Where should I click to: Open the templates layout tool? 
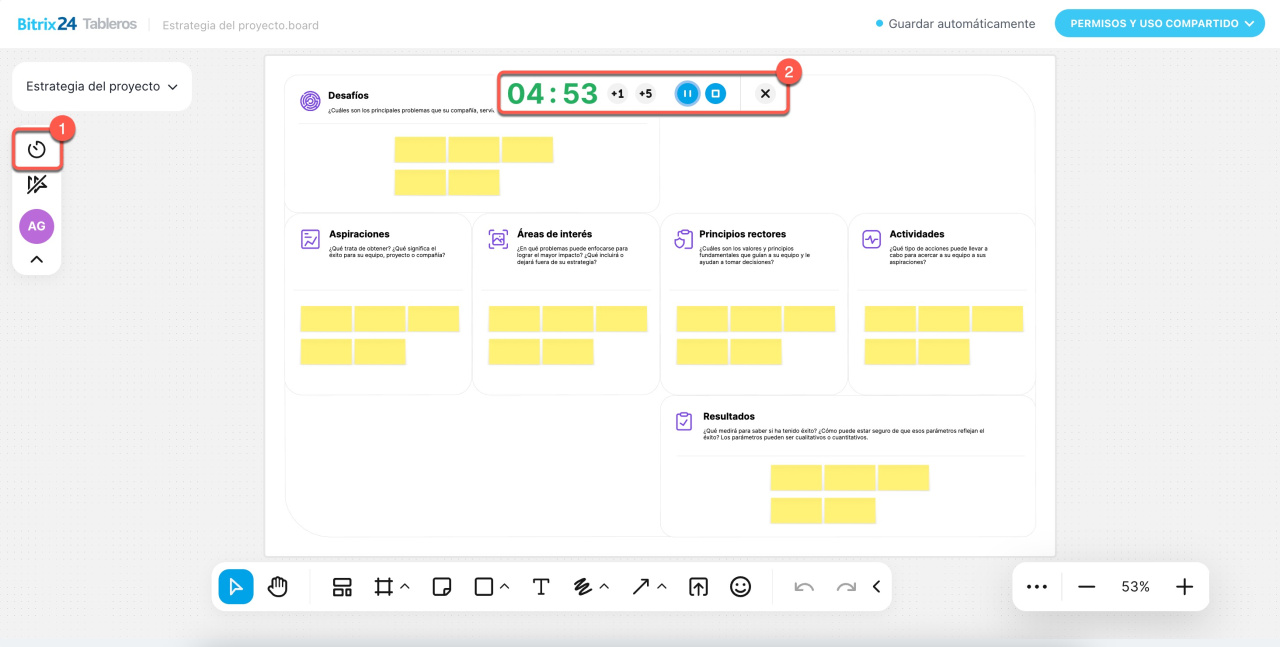tap(342, 587)
